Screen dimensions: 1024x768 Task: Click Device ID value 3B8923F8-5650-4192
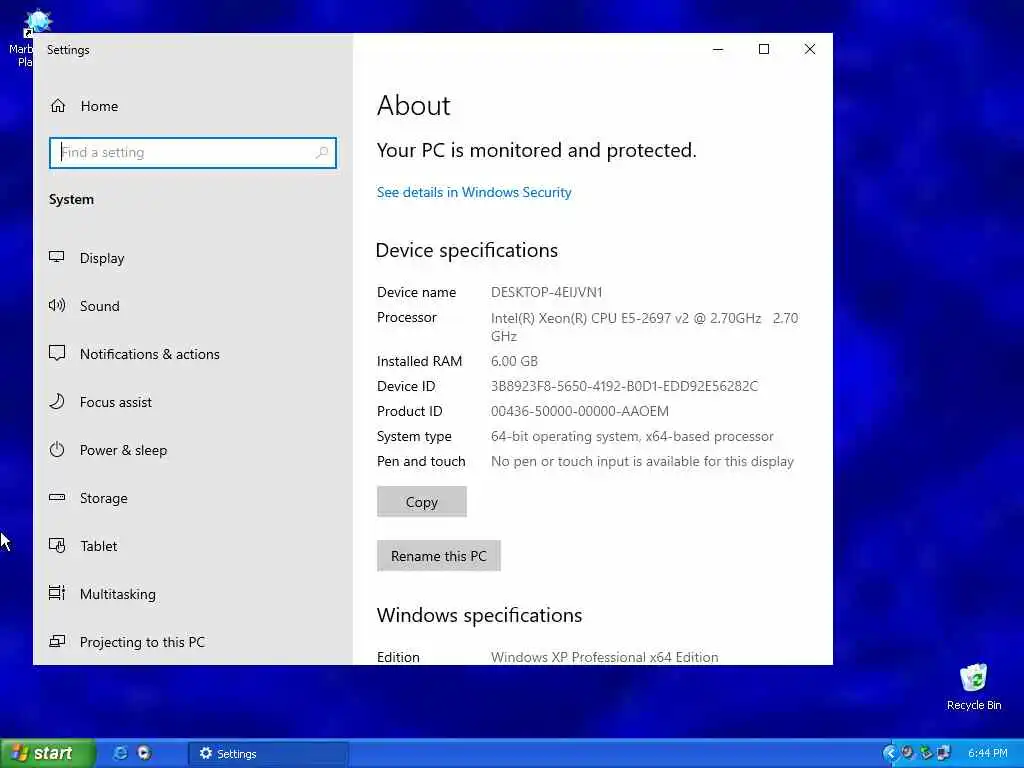(x=624, y=386)
